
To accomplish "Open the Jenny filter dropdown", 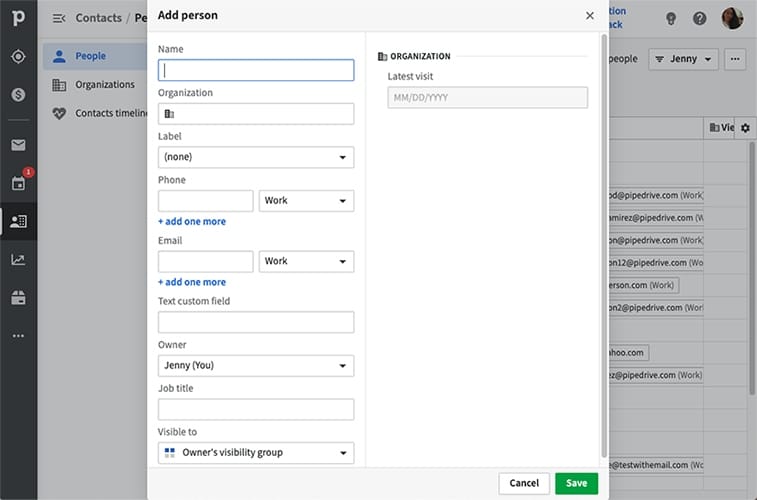I will pos(683,59).
